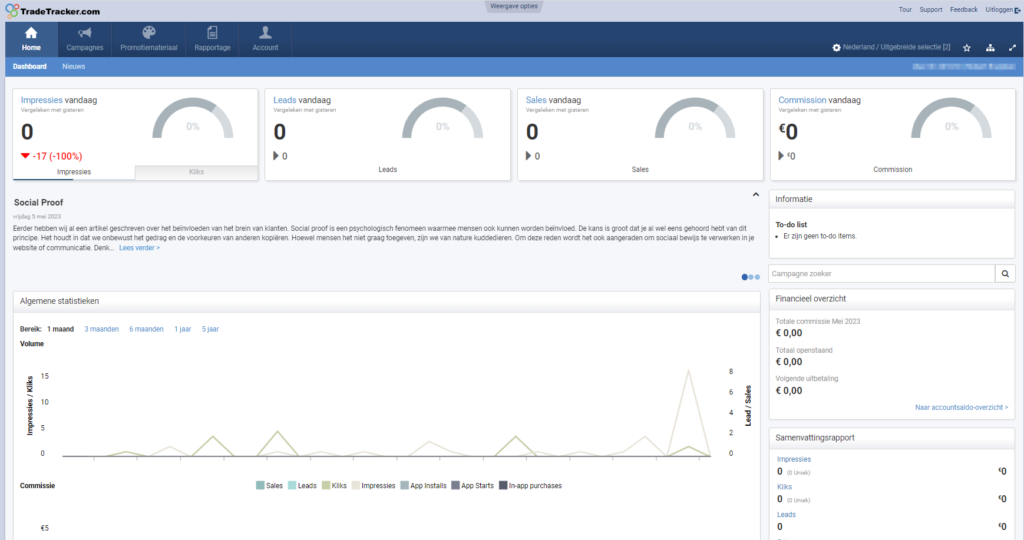The width and height of the screenshot is (1024, 540).
Task: Open Nederland / Uitgebreide selectie settings
Action: click(x=891, y=47)
